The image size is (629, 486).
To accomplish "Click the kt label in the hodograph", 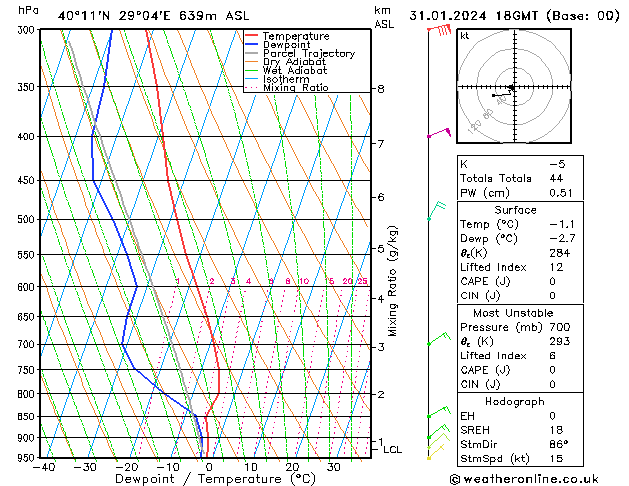I will pyautogui.click(x=465, y=36).
